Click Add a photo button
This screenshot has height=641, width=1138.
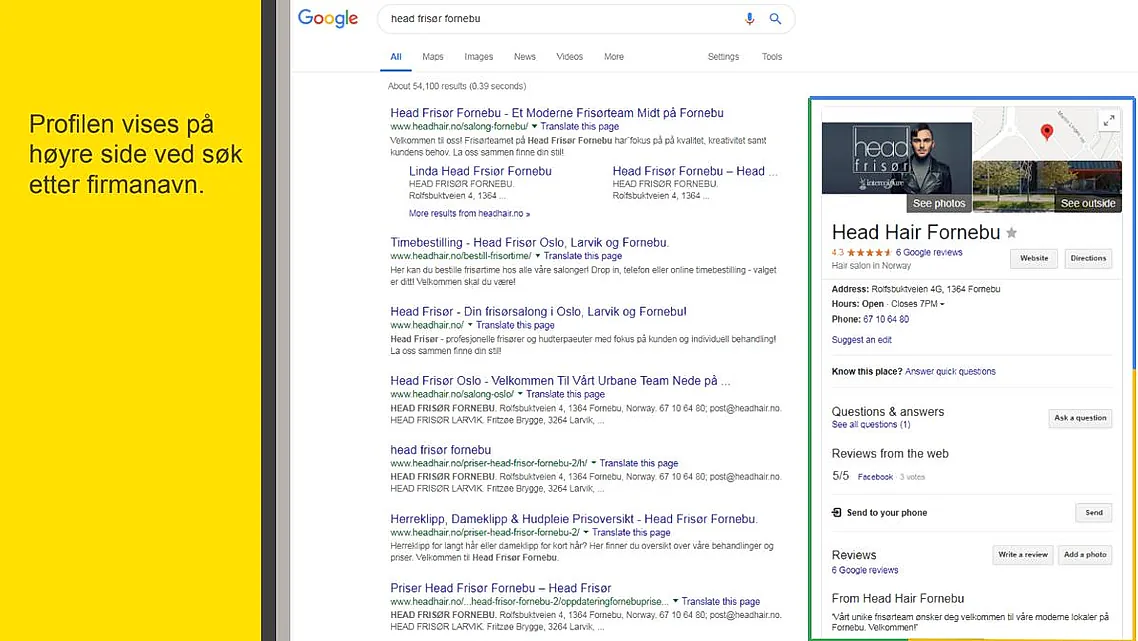tap(1085, 555)
